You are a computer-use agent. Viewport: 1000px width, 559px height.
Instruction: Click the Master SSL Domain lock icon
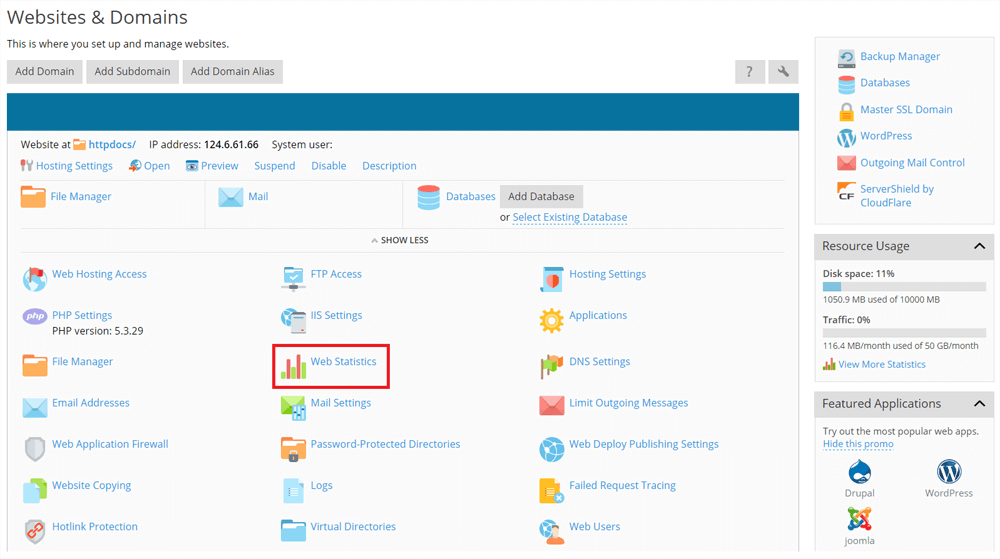point(846,112)
